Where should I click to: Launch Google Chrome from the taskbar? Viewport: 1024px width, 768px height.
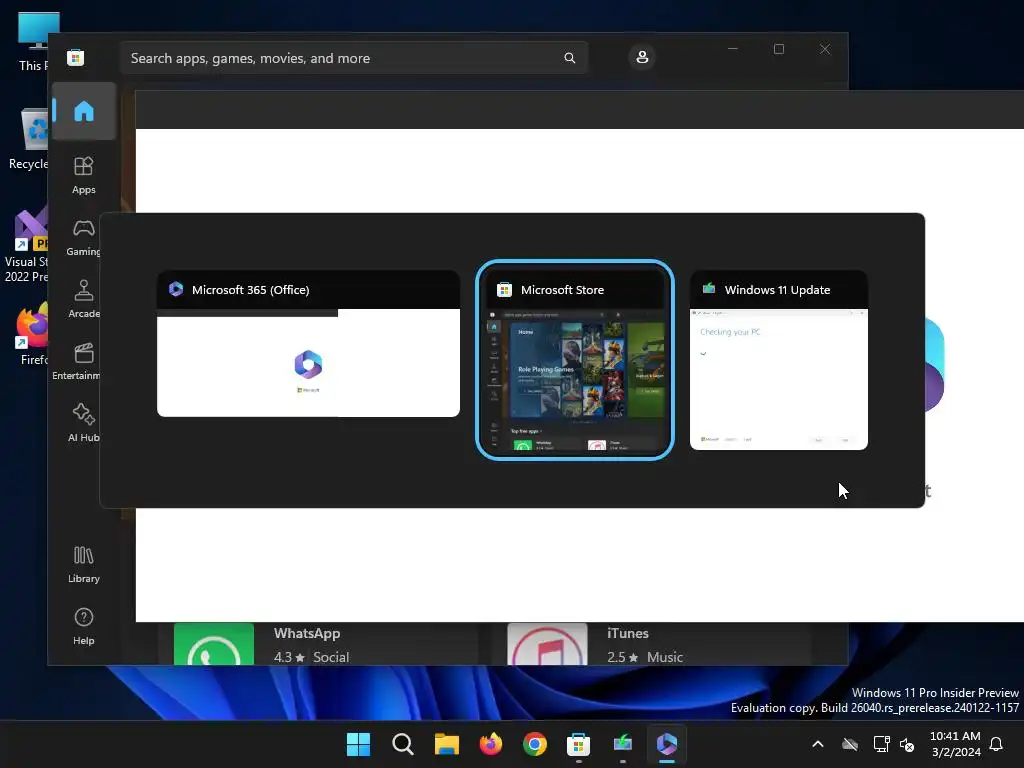click(x=535, y=744)
